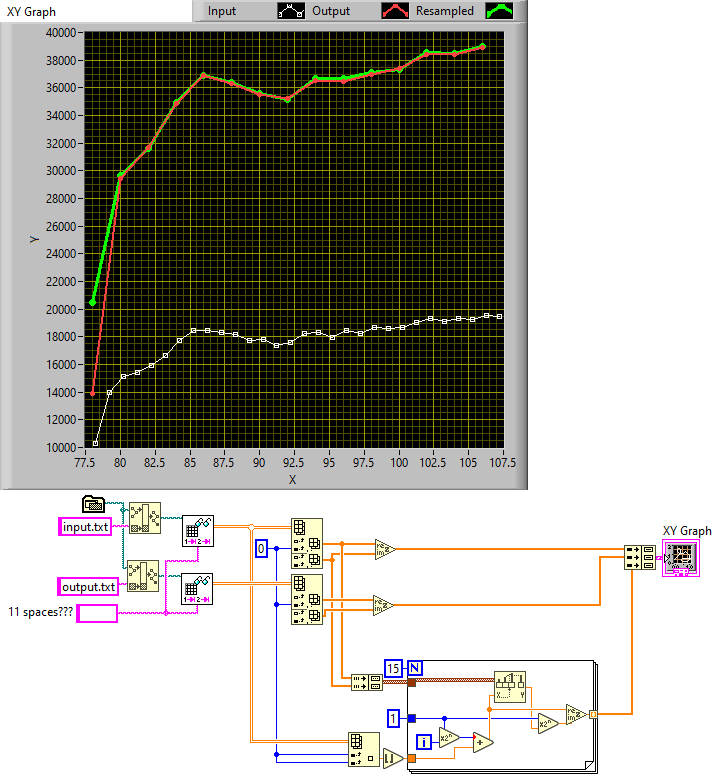The width and height of the screenshot is (717, 784).
Task: Select the second Re/Im To Complex node
Action: pyautogui.click(x=384, y=606)
